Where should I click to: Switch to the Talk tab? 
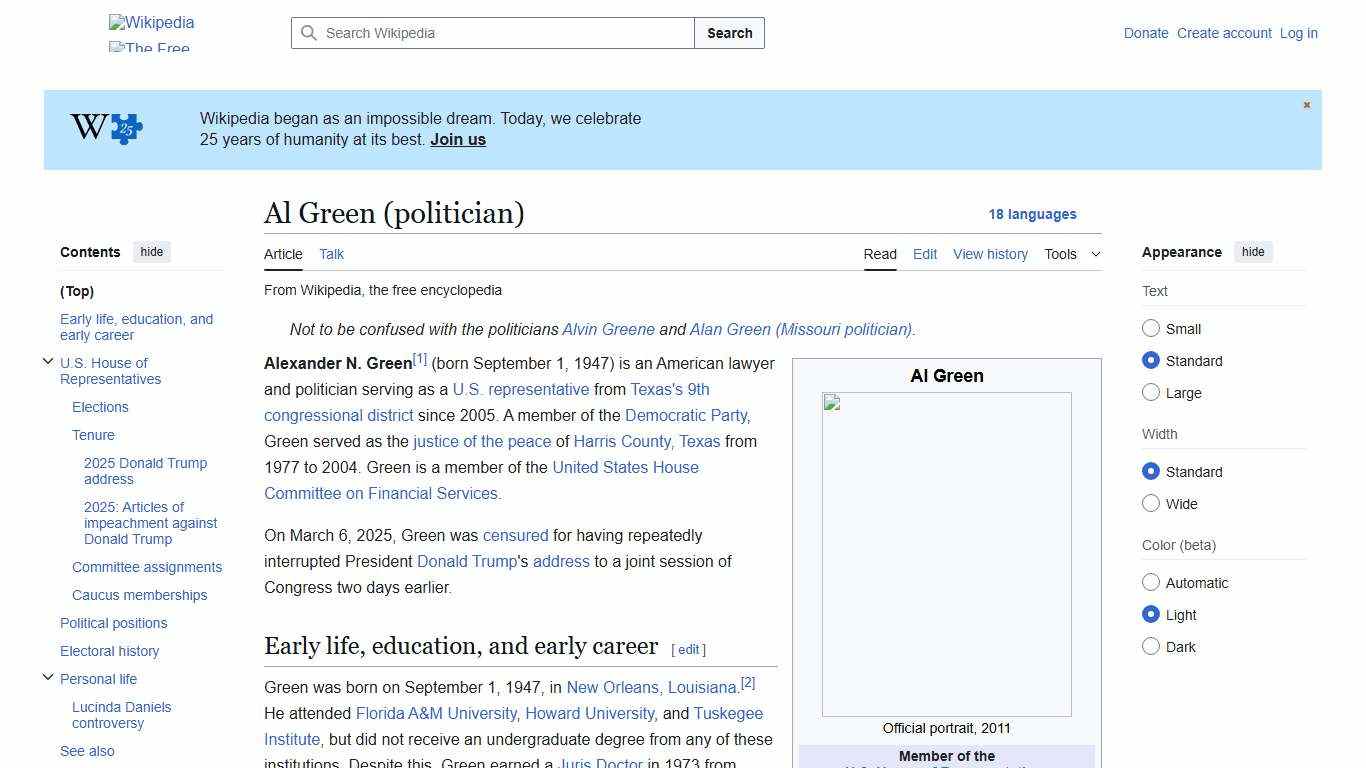coord(331,254)
